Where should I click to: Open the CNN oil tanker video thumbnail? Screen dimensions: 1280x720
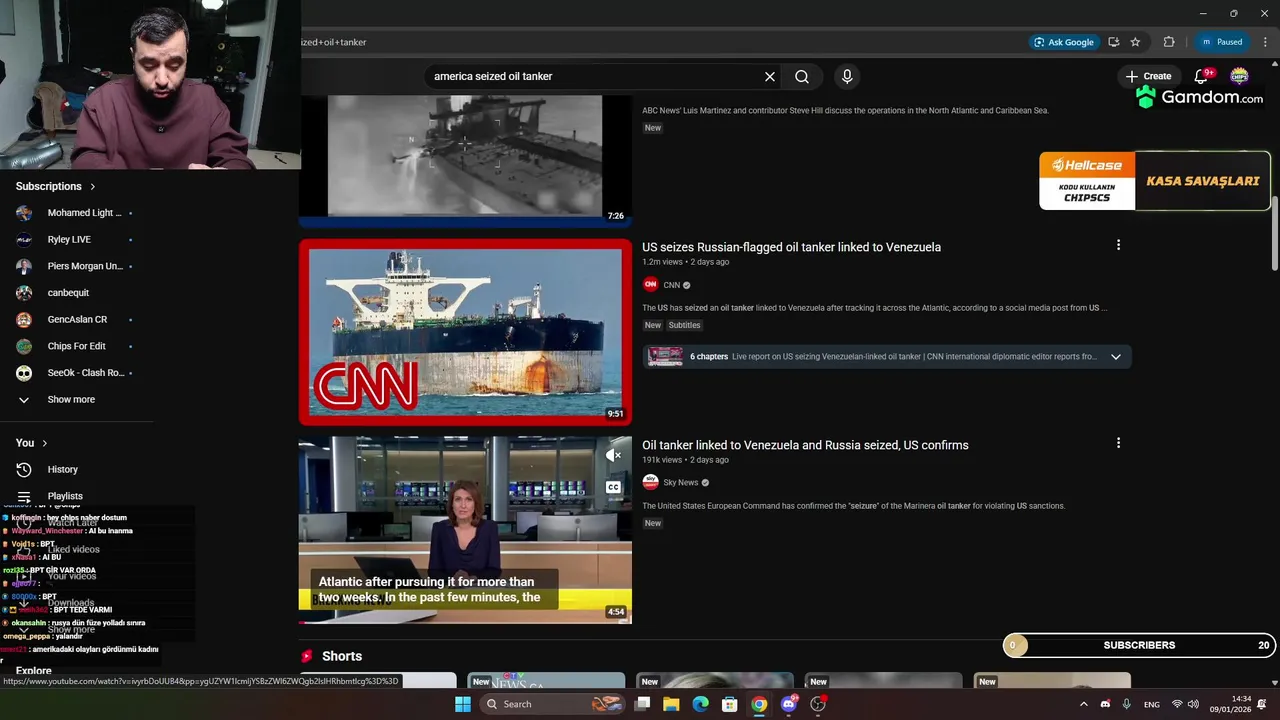coord(465,332)
